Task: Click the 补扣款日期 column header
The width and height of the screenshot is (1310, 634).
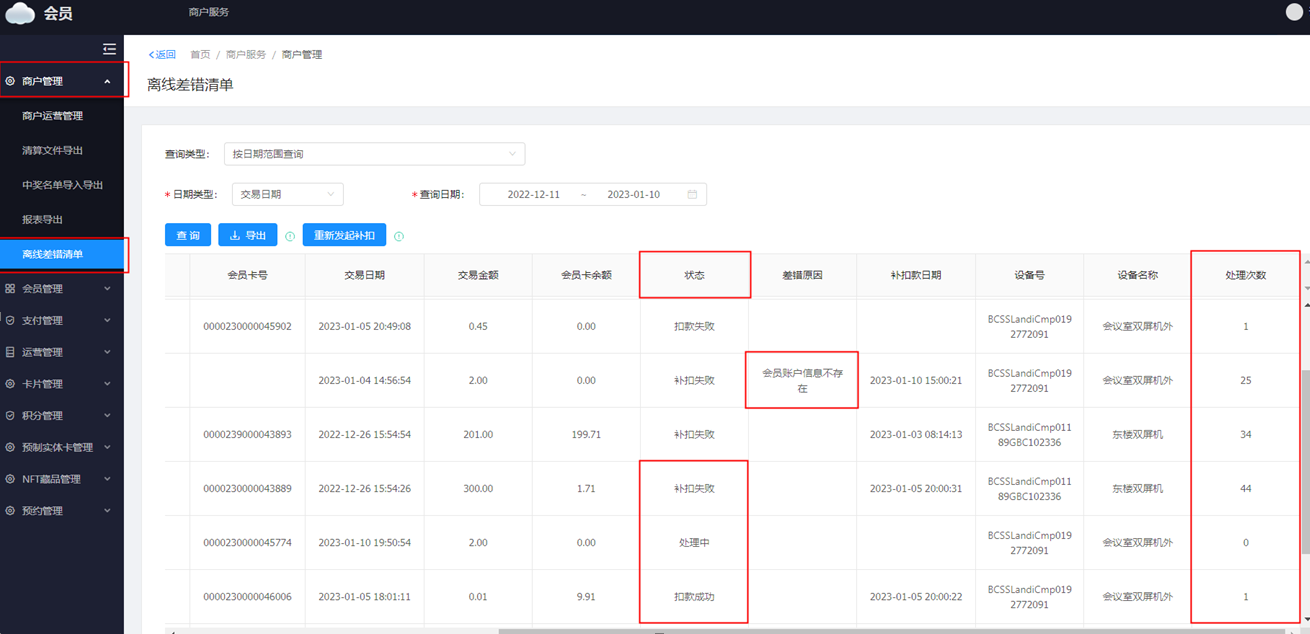Action: 915,275
